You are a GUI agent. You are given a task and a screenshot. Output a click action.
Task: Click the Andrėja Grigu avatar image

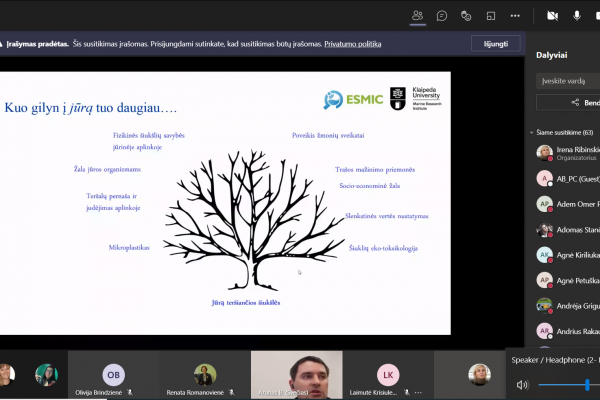545,306
